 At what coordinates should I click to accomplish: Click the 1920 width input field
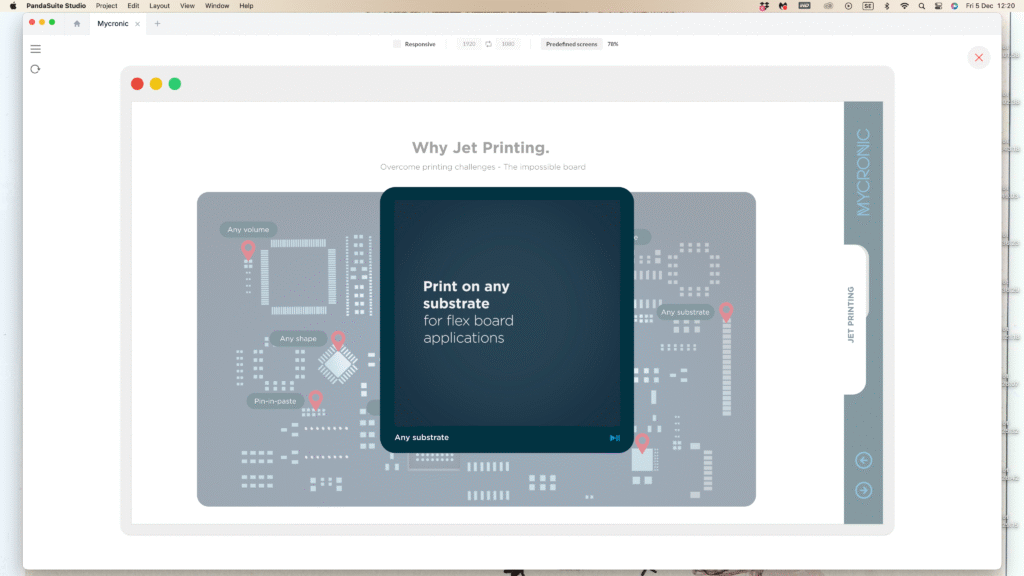469,44
